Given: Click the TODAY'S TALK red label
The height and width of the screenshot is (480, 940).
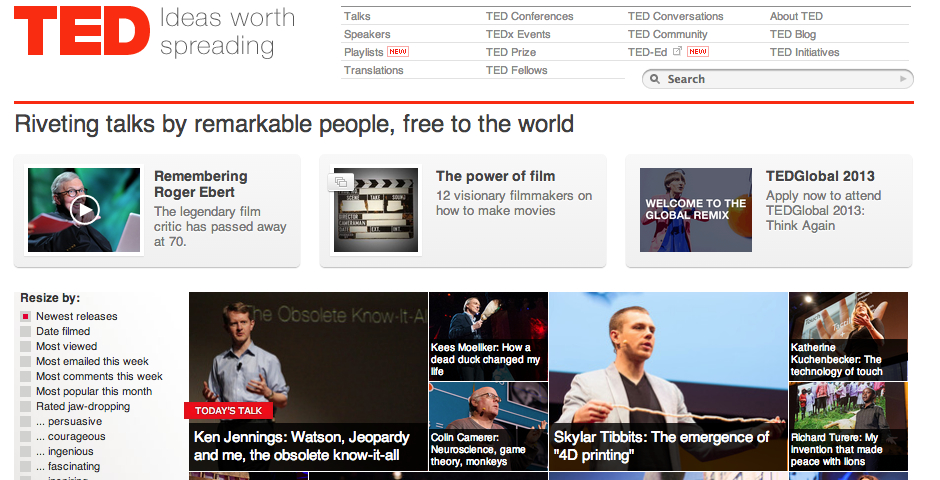Looking at the screenshot, I should 228,410.
